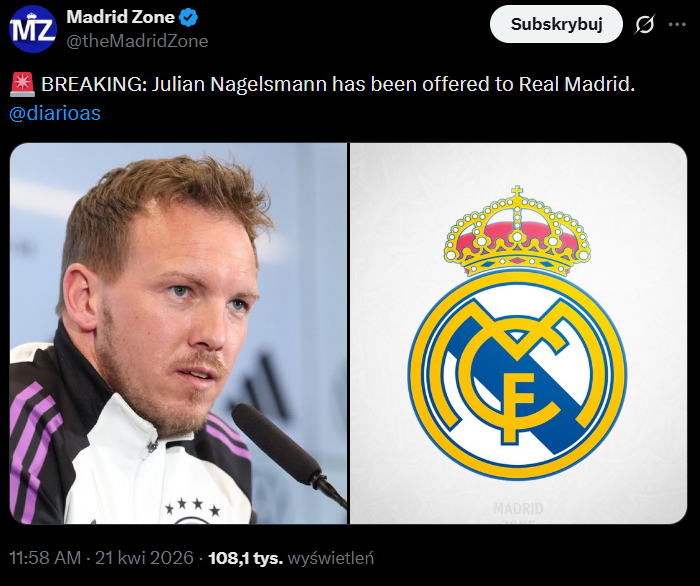
Task: Click the 21 kwi 2026 date
Action: point(144,558)
